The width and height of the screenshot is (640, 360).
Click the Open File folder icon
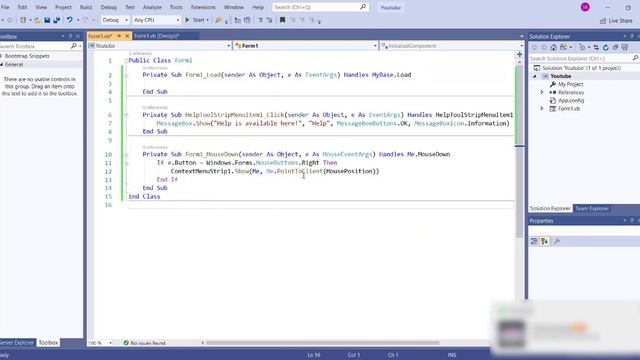37,20
